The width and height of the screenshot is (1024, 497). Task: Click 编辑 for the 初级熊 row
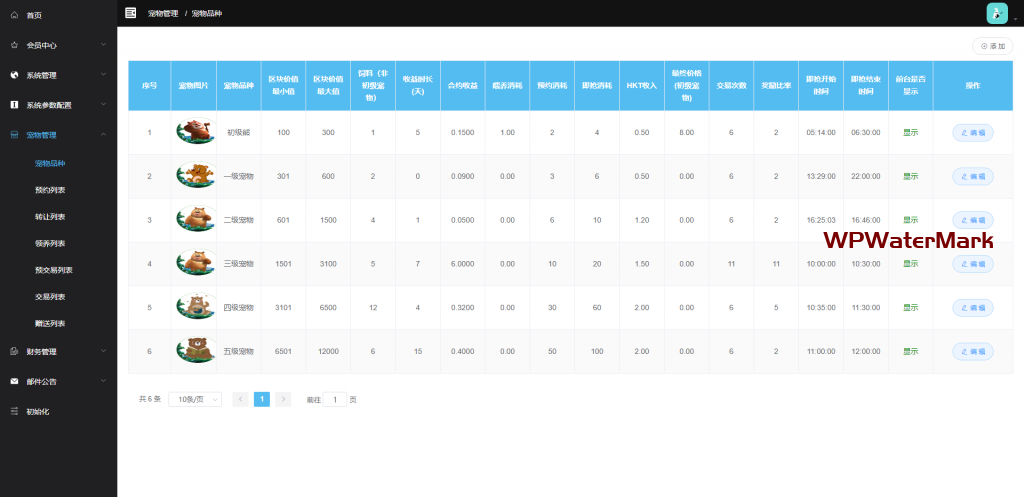(x=972, y=132)
